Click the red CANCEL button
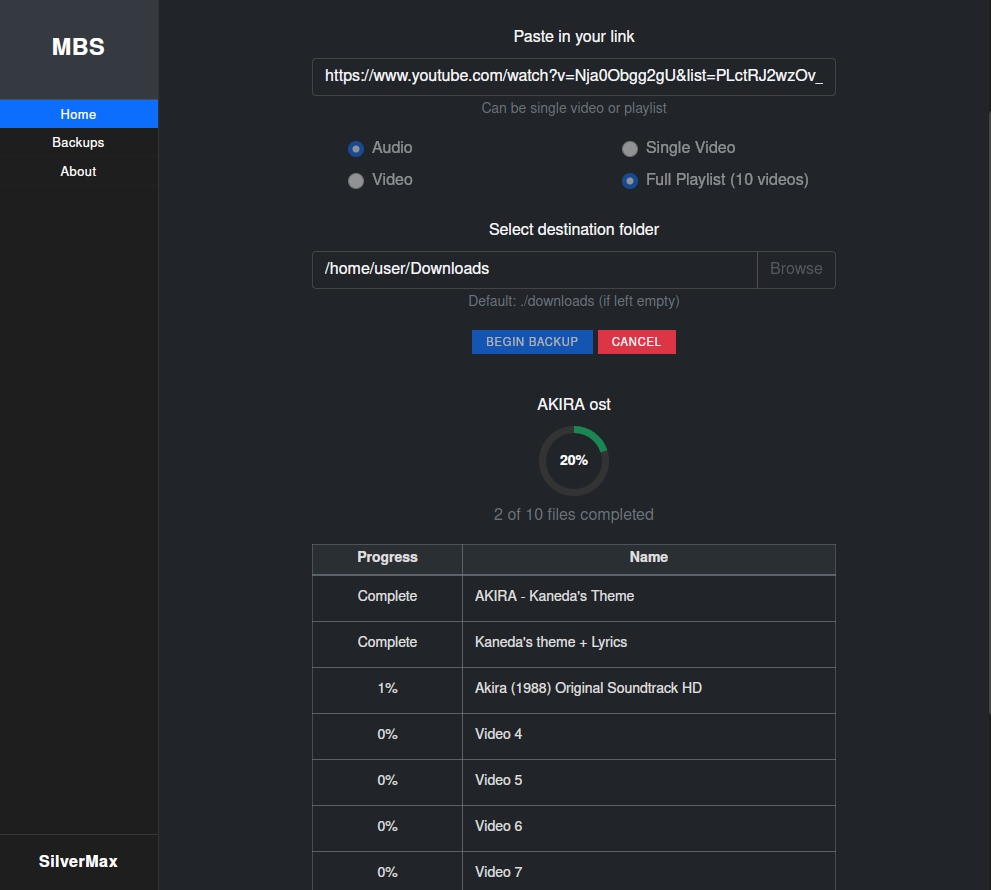 click(x=636, y=342)
